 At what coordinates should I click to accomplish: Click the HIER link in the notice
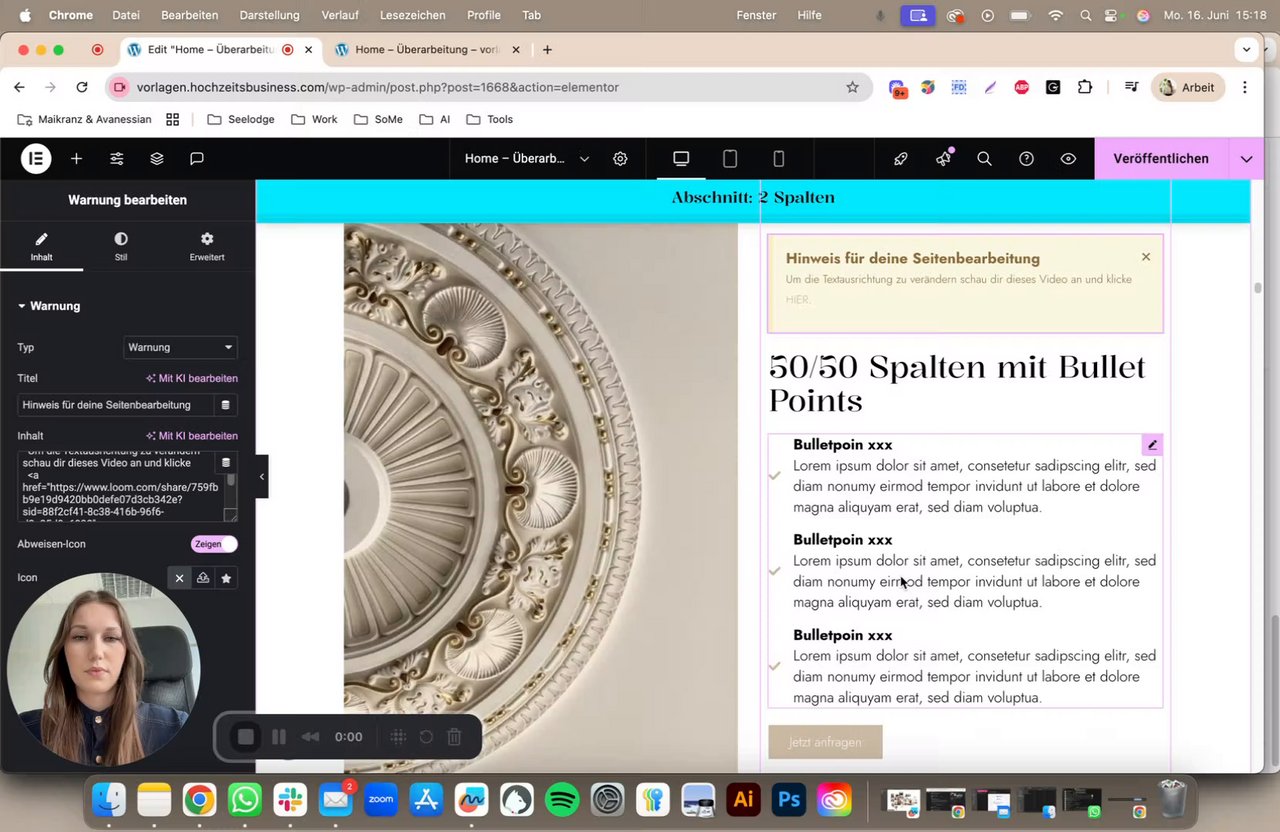[797, 299]
